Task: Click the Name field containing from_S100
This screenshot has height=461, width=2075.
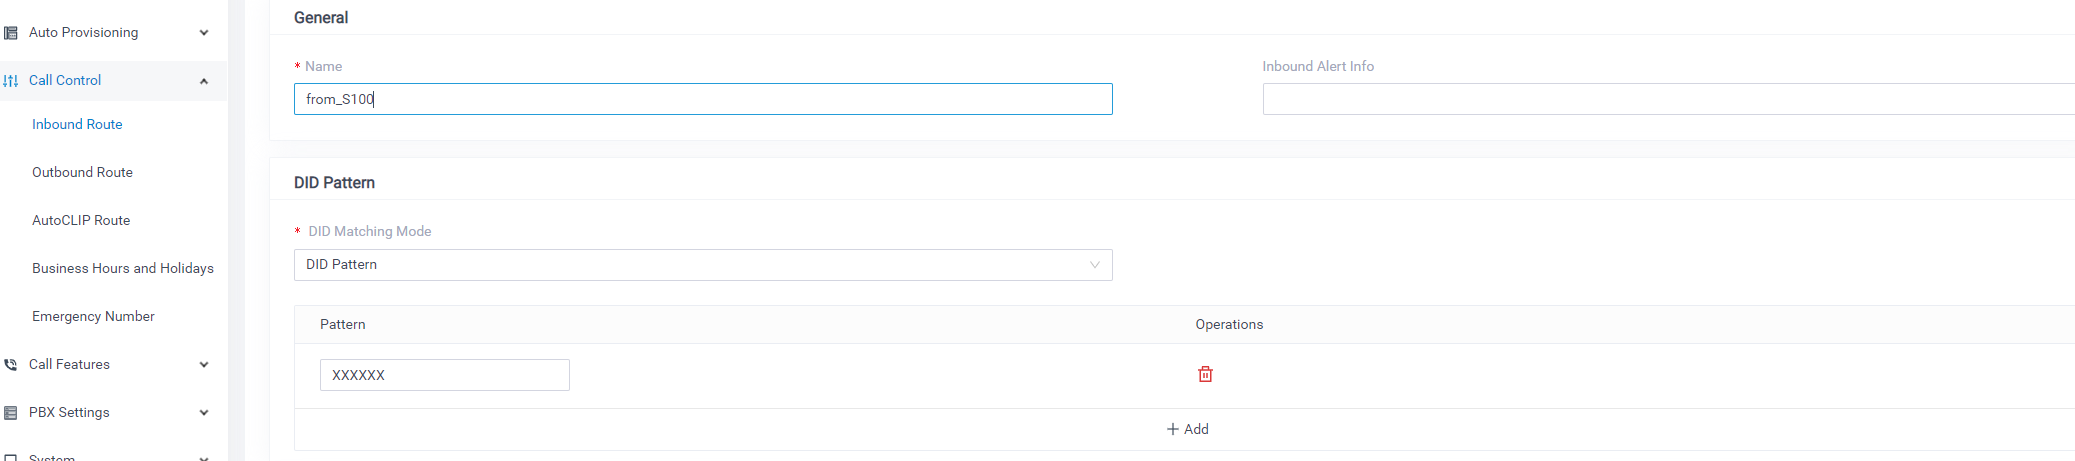Action: tap(703, 99)
